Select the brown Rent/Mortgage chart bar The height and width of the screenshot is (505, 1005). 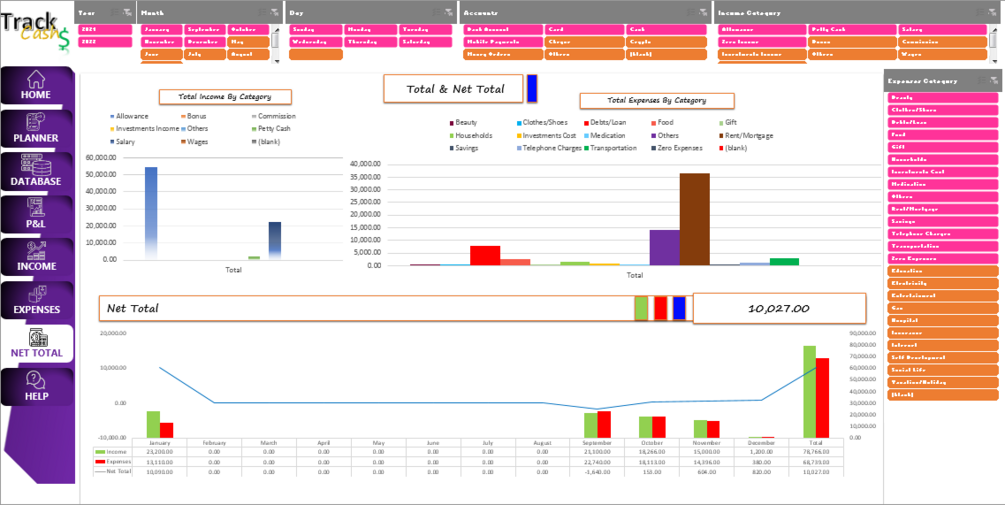(x=694, y=219)
